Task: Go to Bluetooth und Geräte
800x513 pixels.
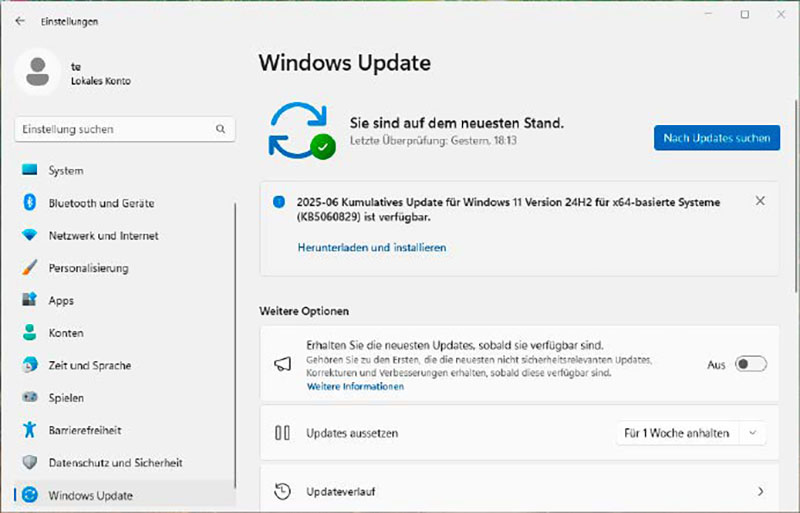Action: [124, 203]
